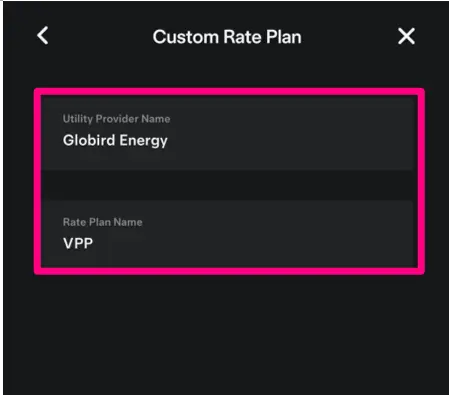Select the Utility Provider Name field
Screen dimensions: 449x395
click(x=227, y=133)
